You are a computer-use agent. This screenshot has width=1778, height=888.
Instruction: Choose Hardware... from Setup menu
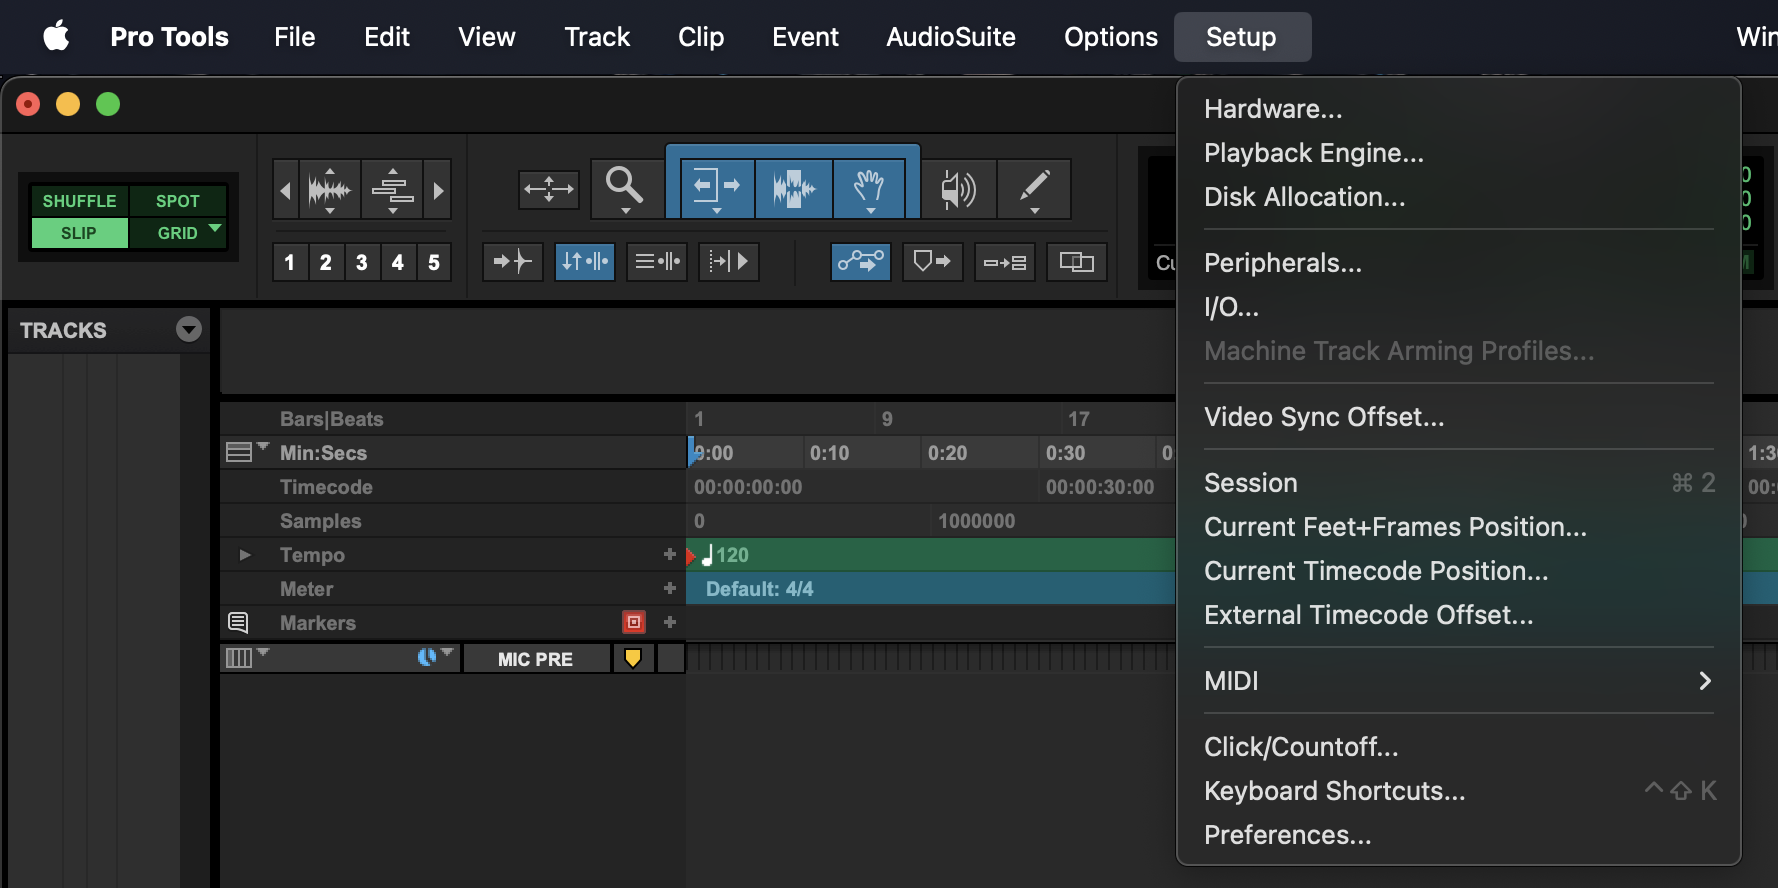coord(1459,109)
